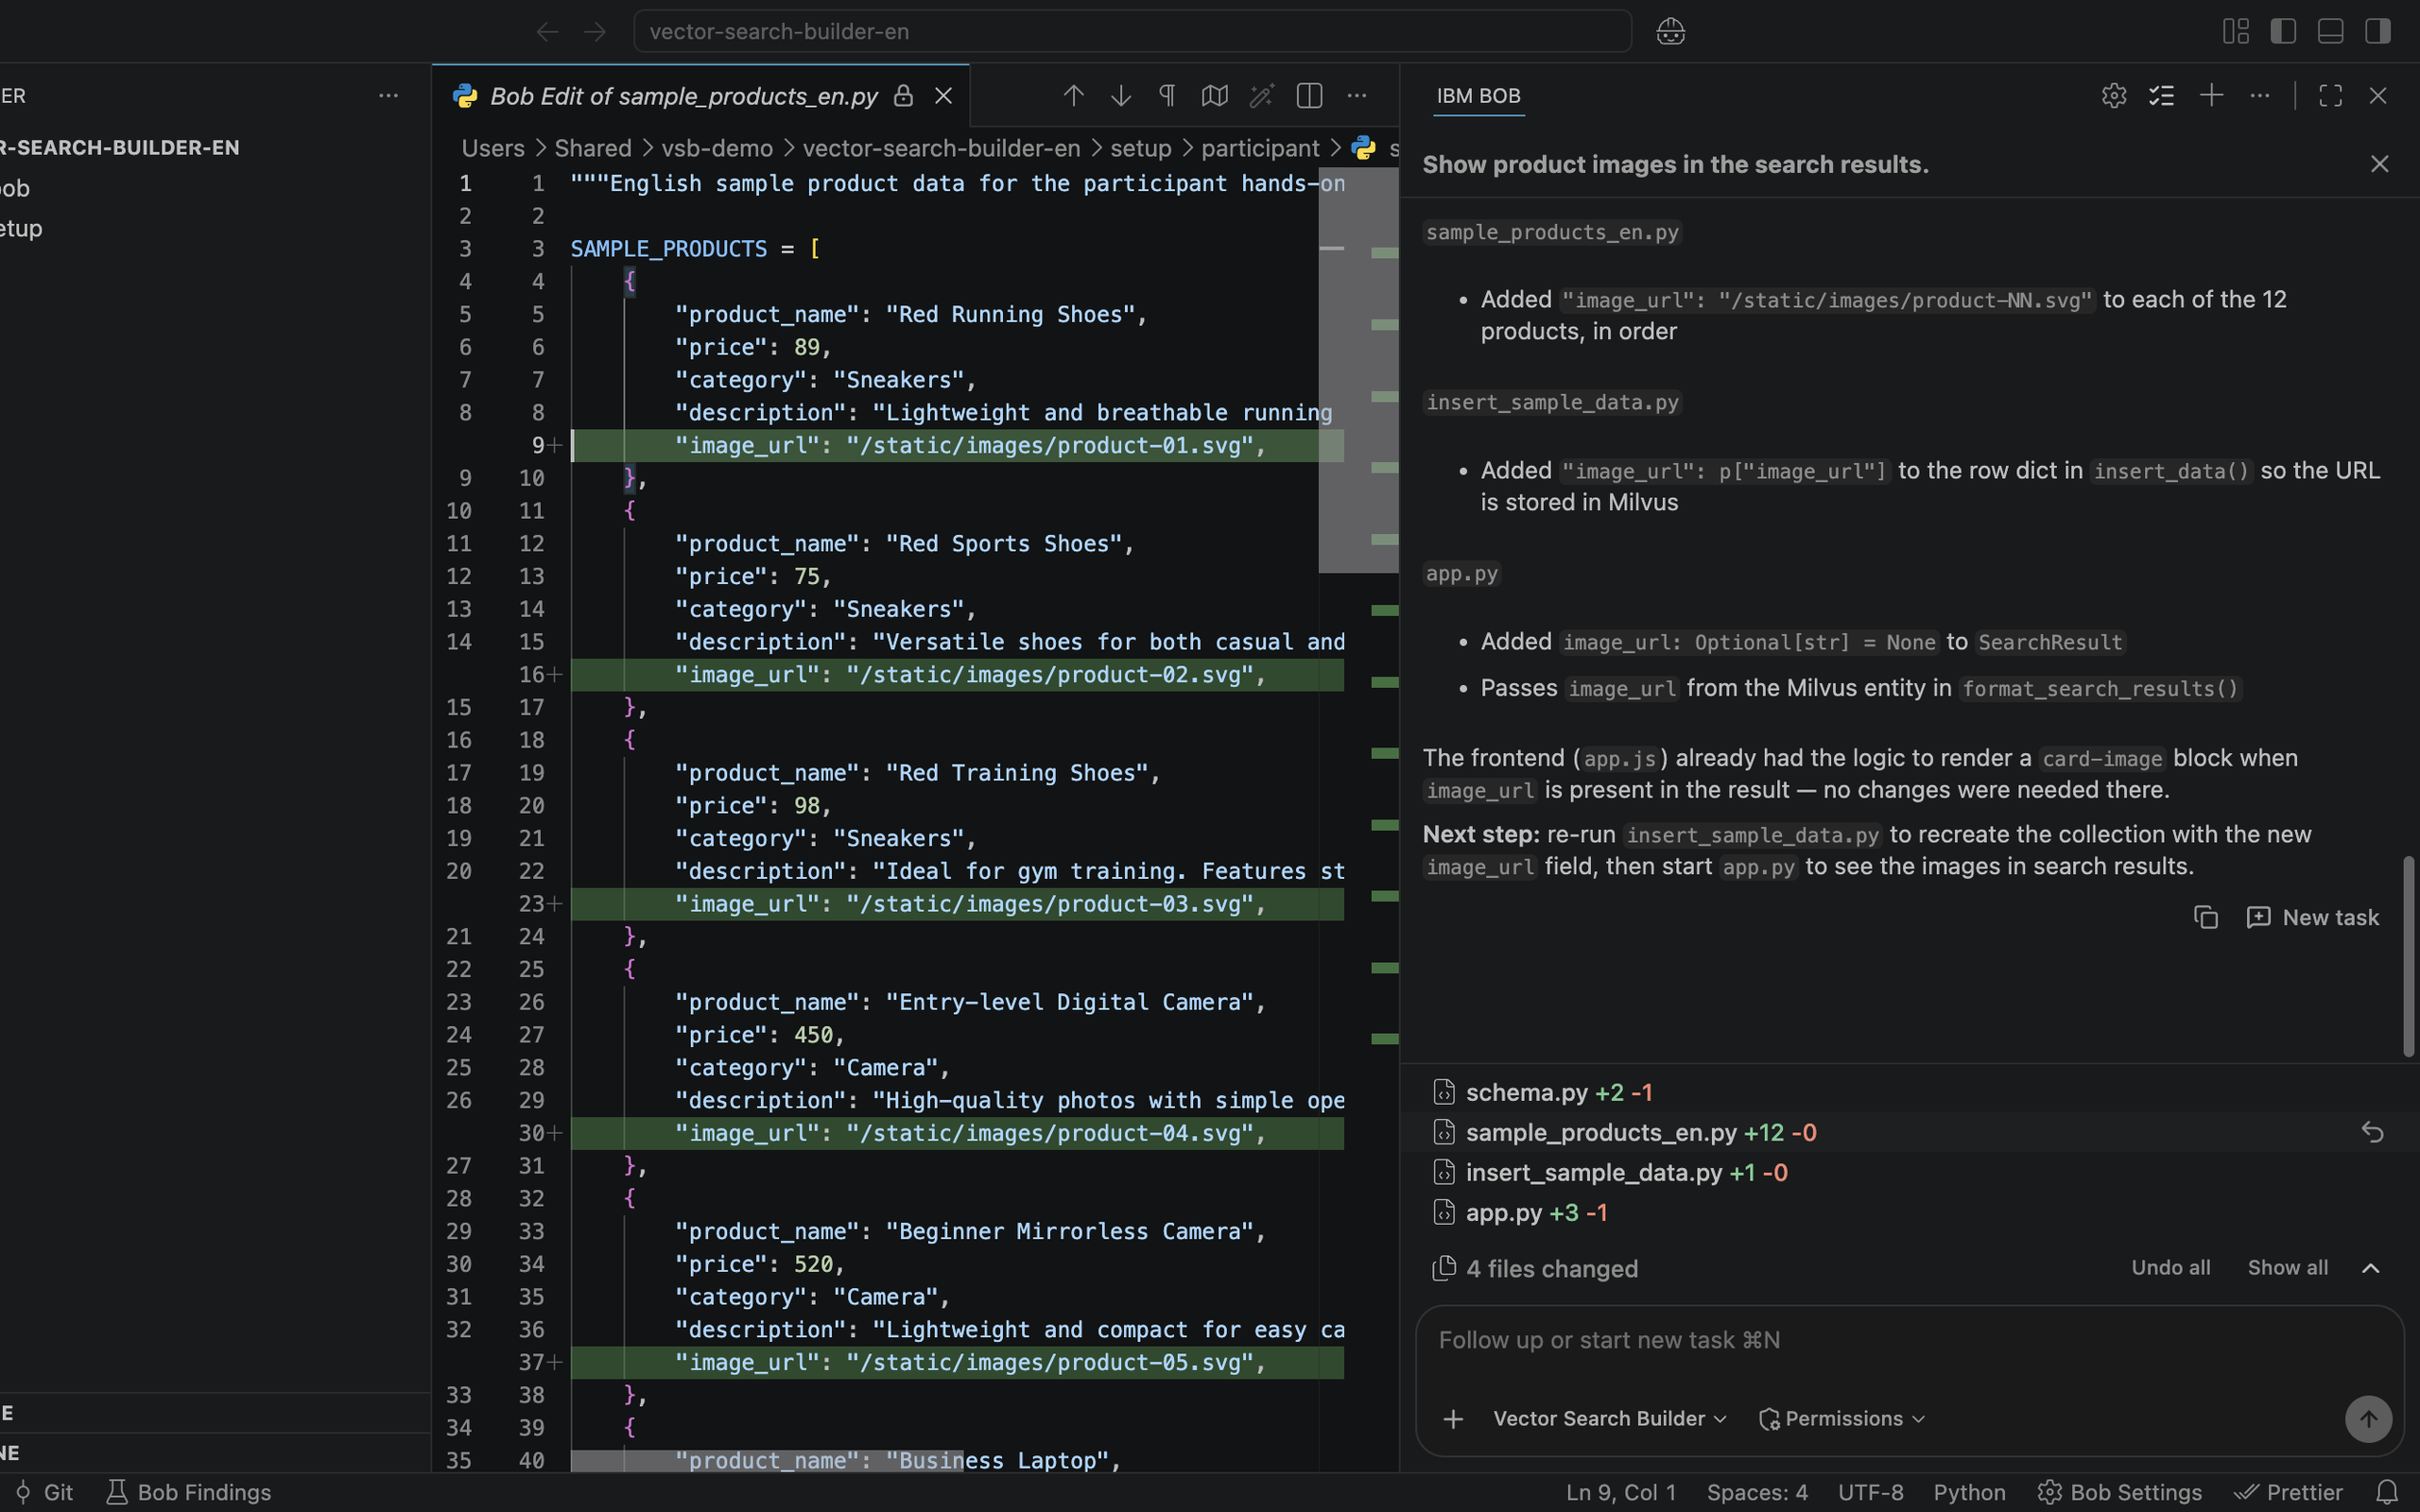This screenshot has width=2420, height=1512.
Task: Open editor more actions ellipsis menu
Action: click(1357, 96)
